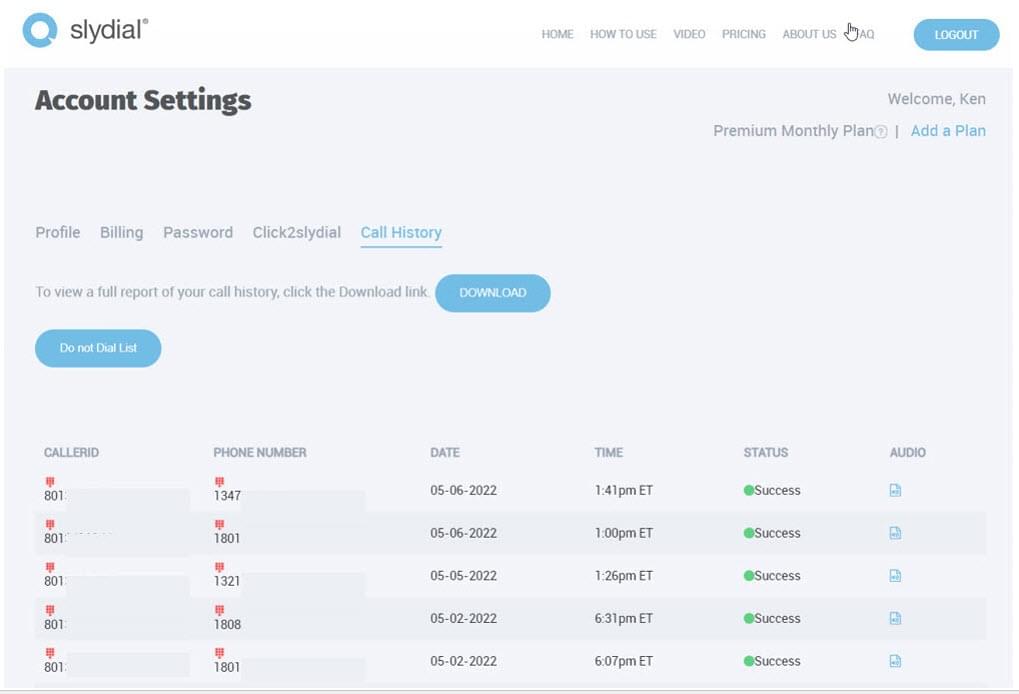Open audio file for 6:07pm call
The width and height of the screenshot is (1019, 694).
click(895, 661)
